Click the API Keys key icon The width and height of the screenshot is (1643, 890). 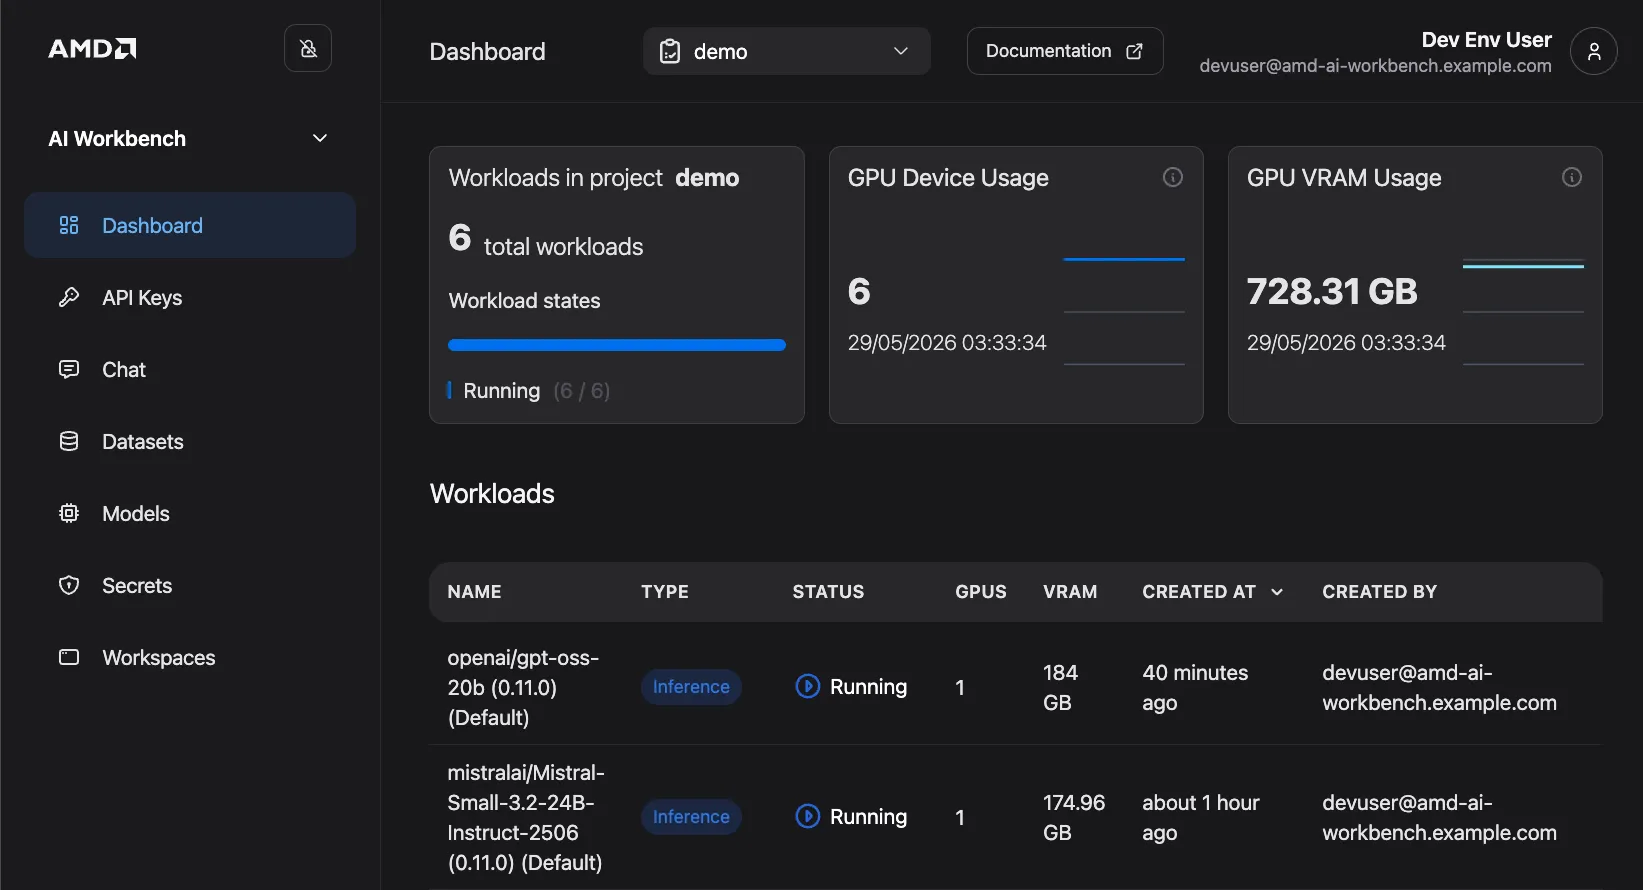tap(69, 297)
